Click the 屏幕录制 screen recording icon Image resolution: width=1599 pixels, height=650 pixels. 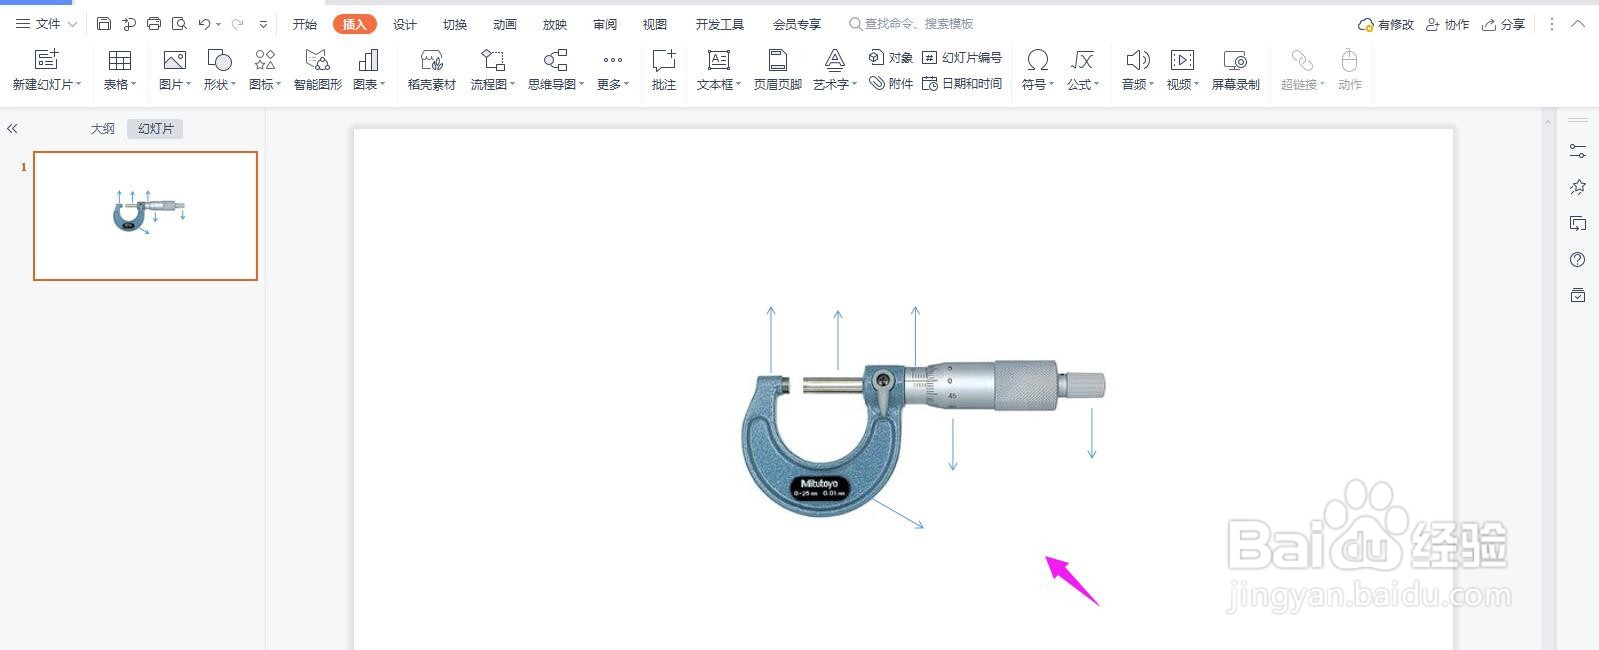coord(1235,60)
